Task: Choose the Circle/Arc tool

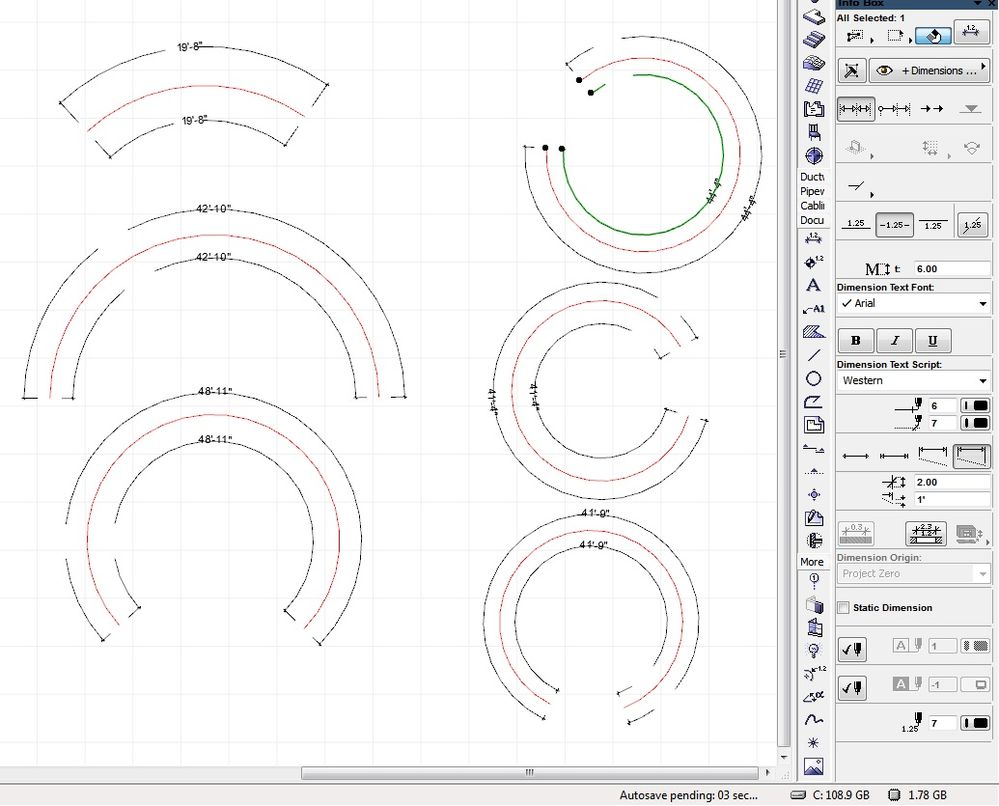Action: pos(813,379)
